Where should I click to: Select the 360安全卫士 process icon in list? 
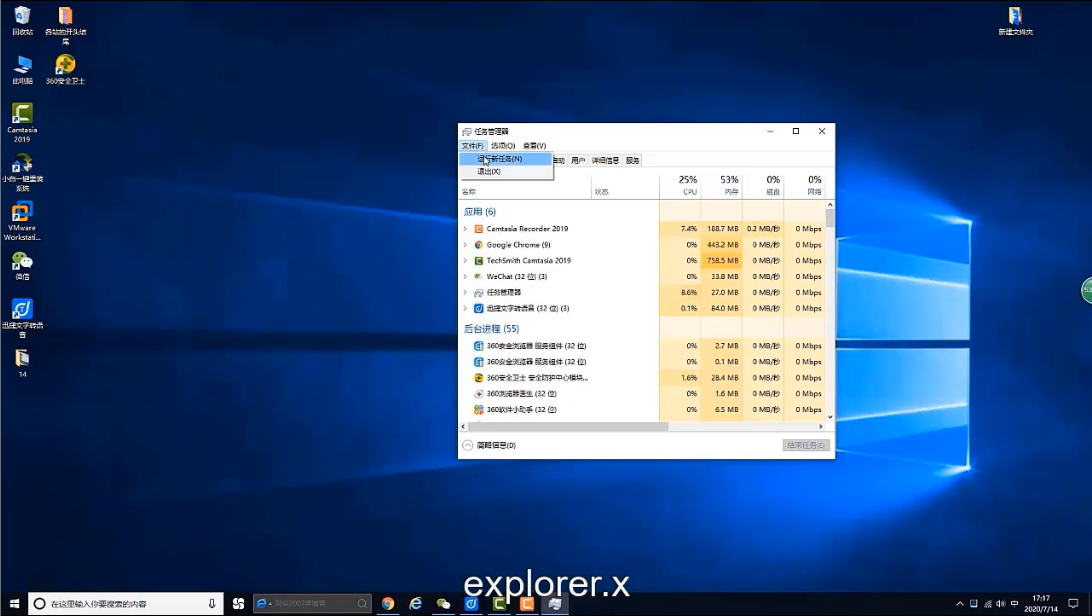pos(478,378)
